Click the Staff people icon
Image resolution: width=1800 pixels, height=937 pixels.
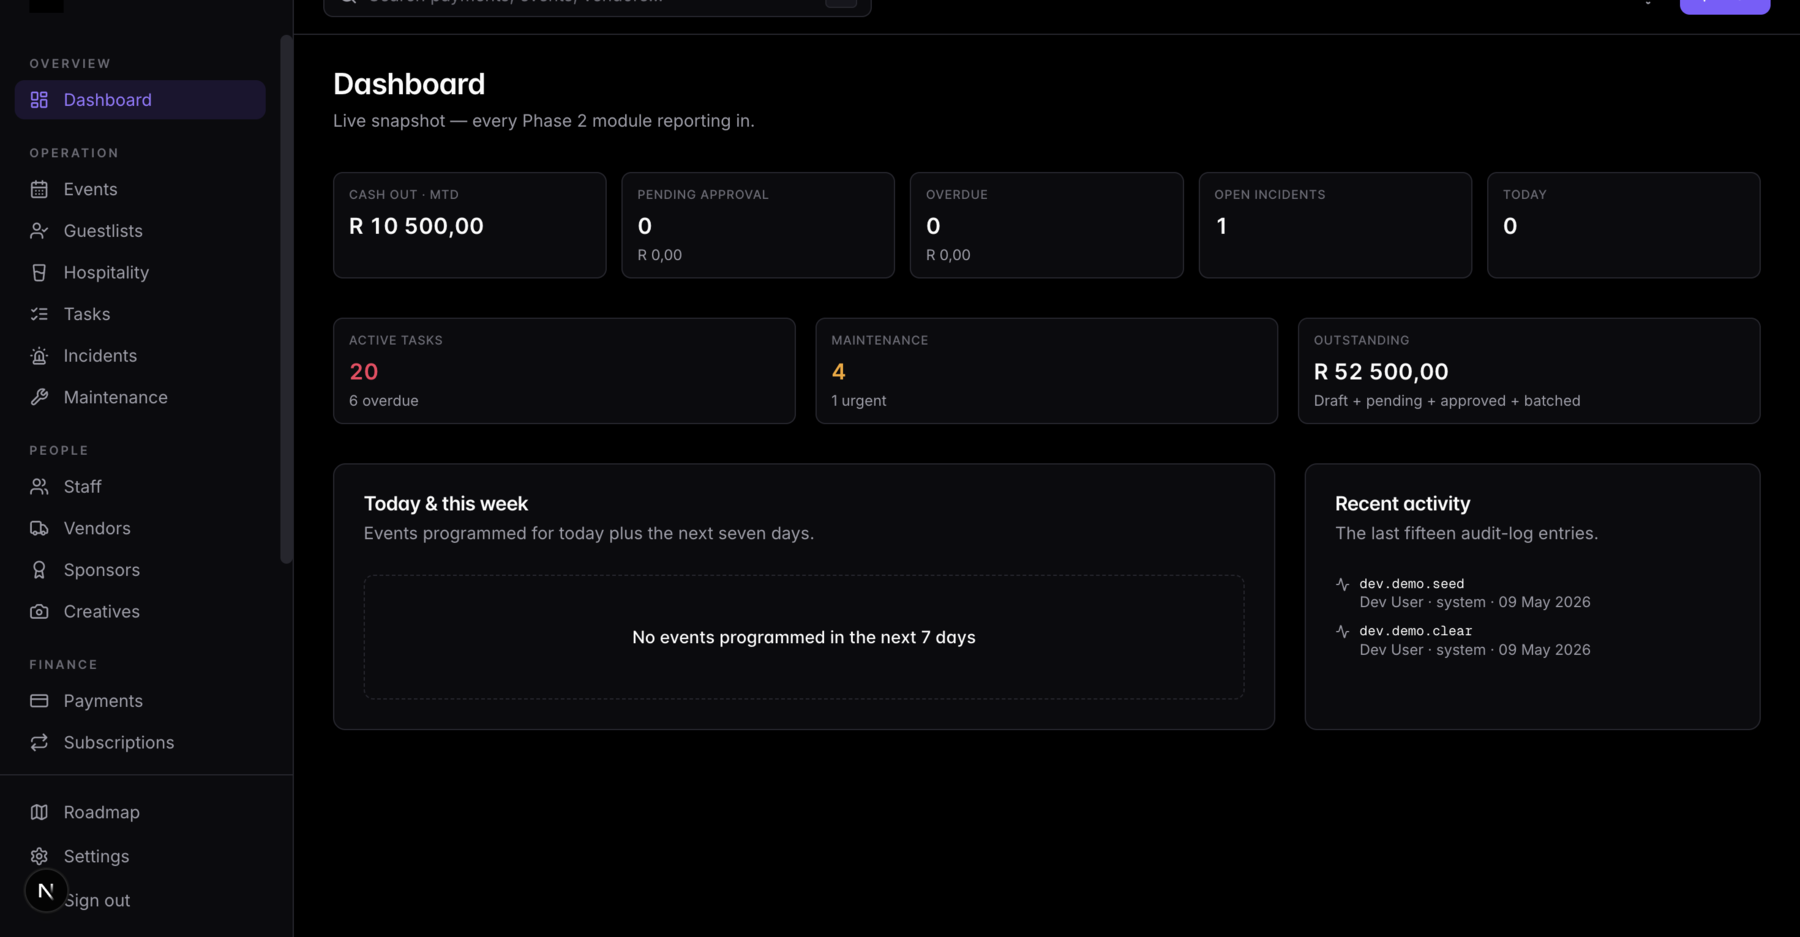point(39,487)
